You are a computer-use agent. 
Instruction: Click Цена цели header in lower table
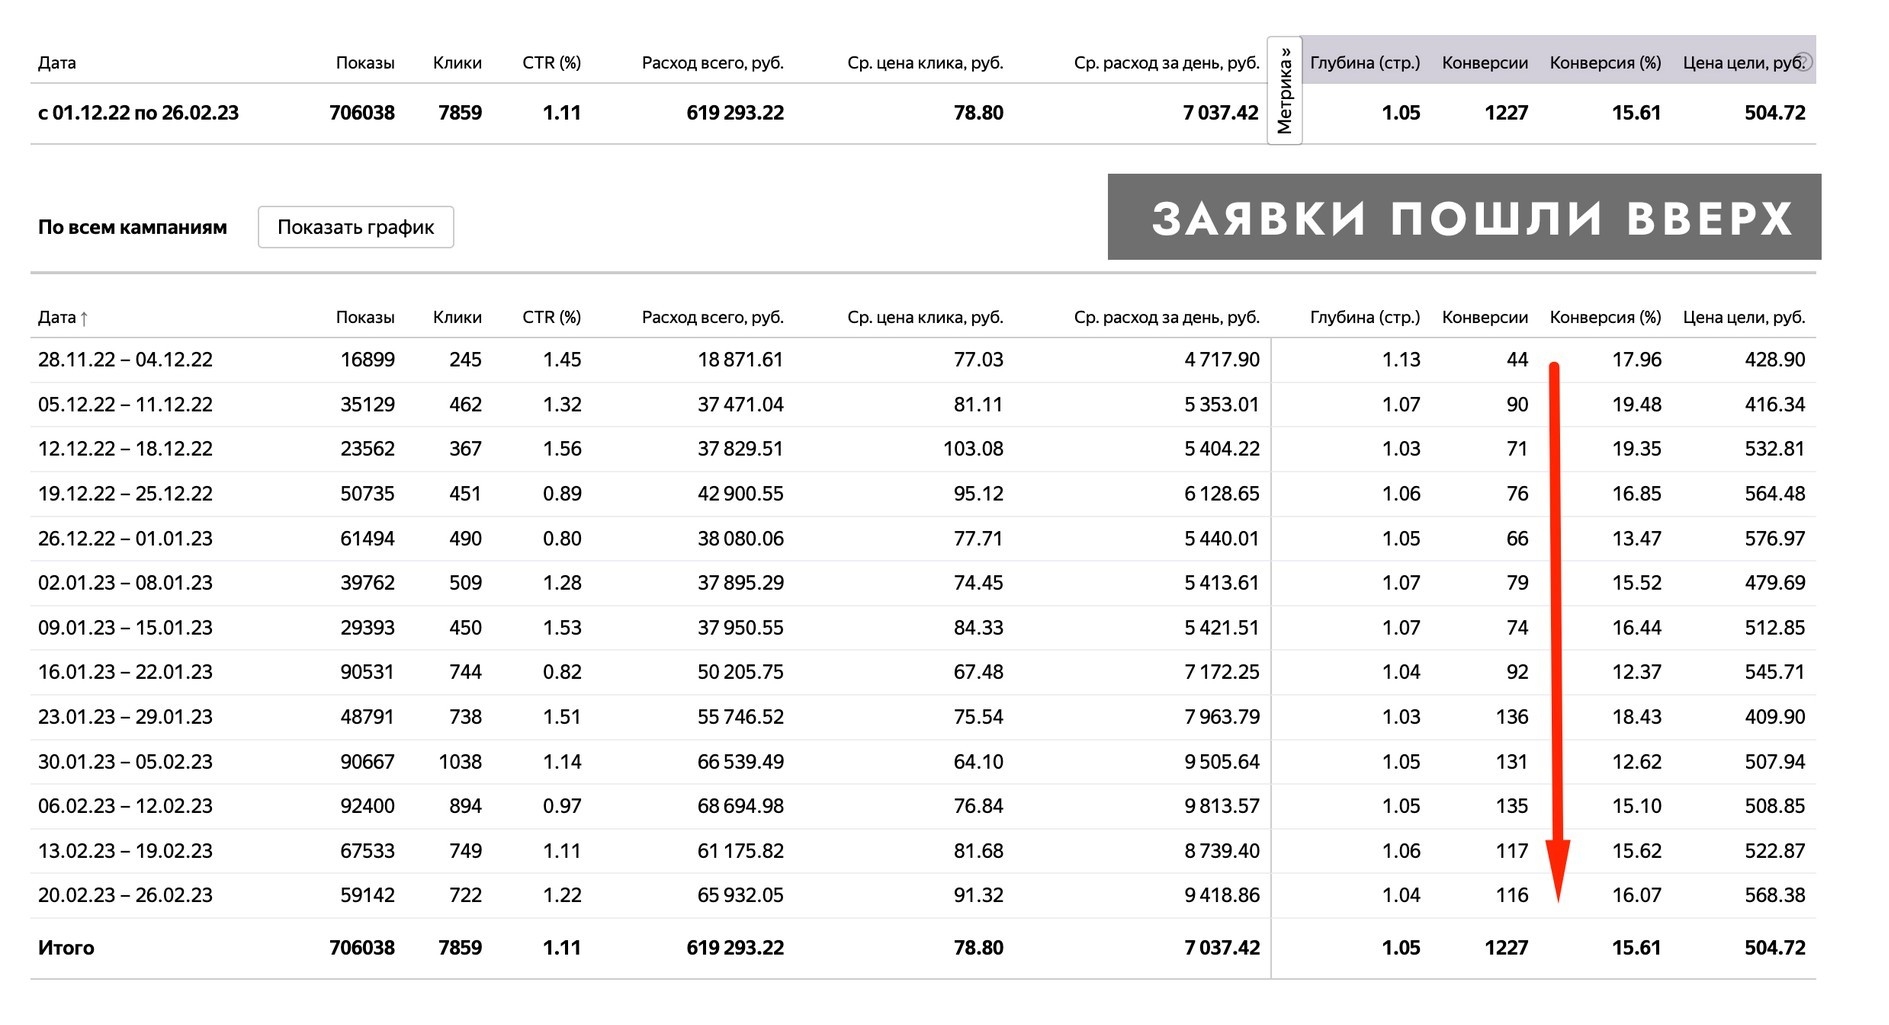click(x=1743, y=317)
